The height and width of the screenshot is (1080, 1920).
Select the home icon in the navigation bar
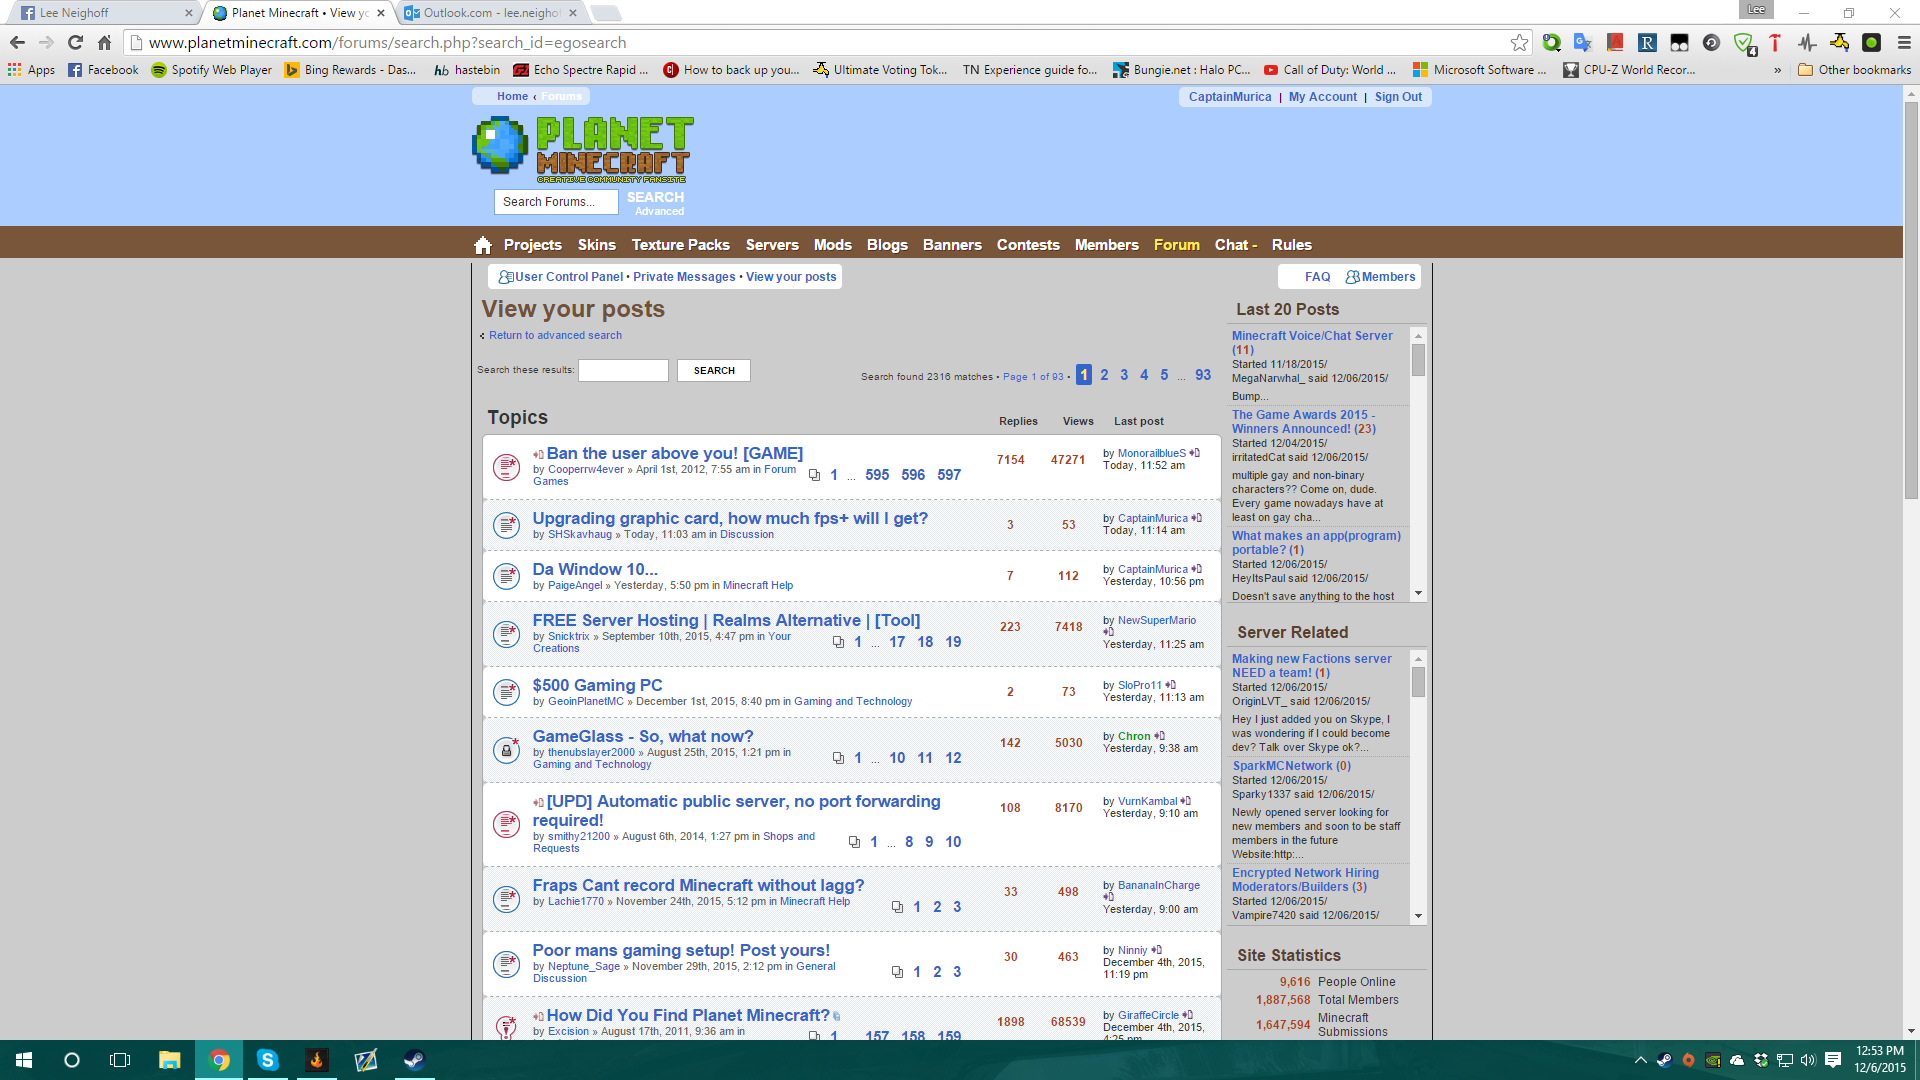483,244
